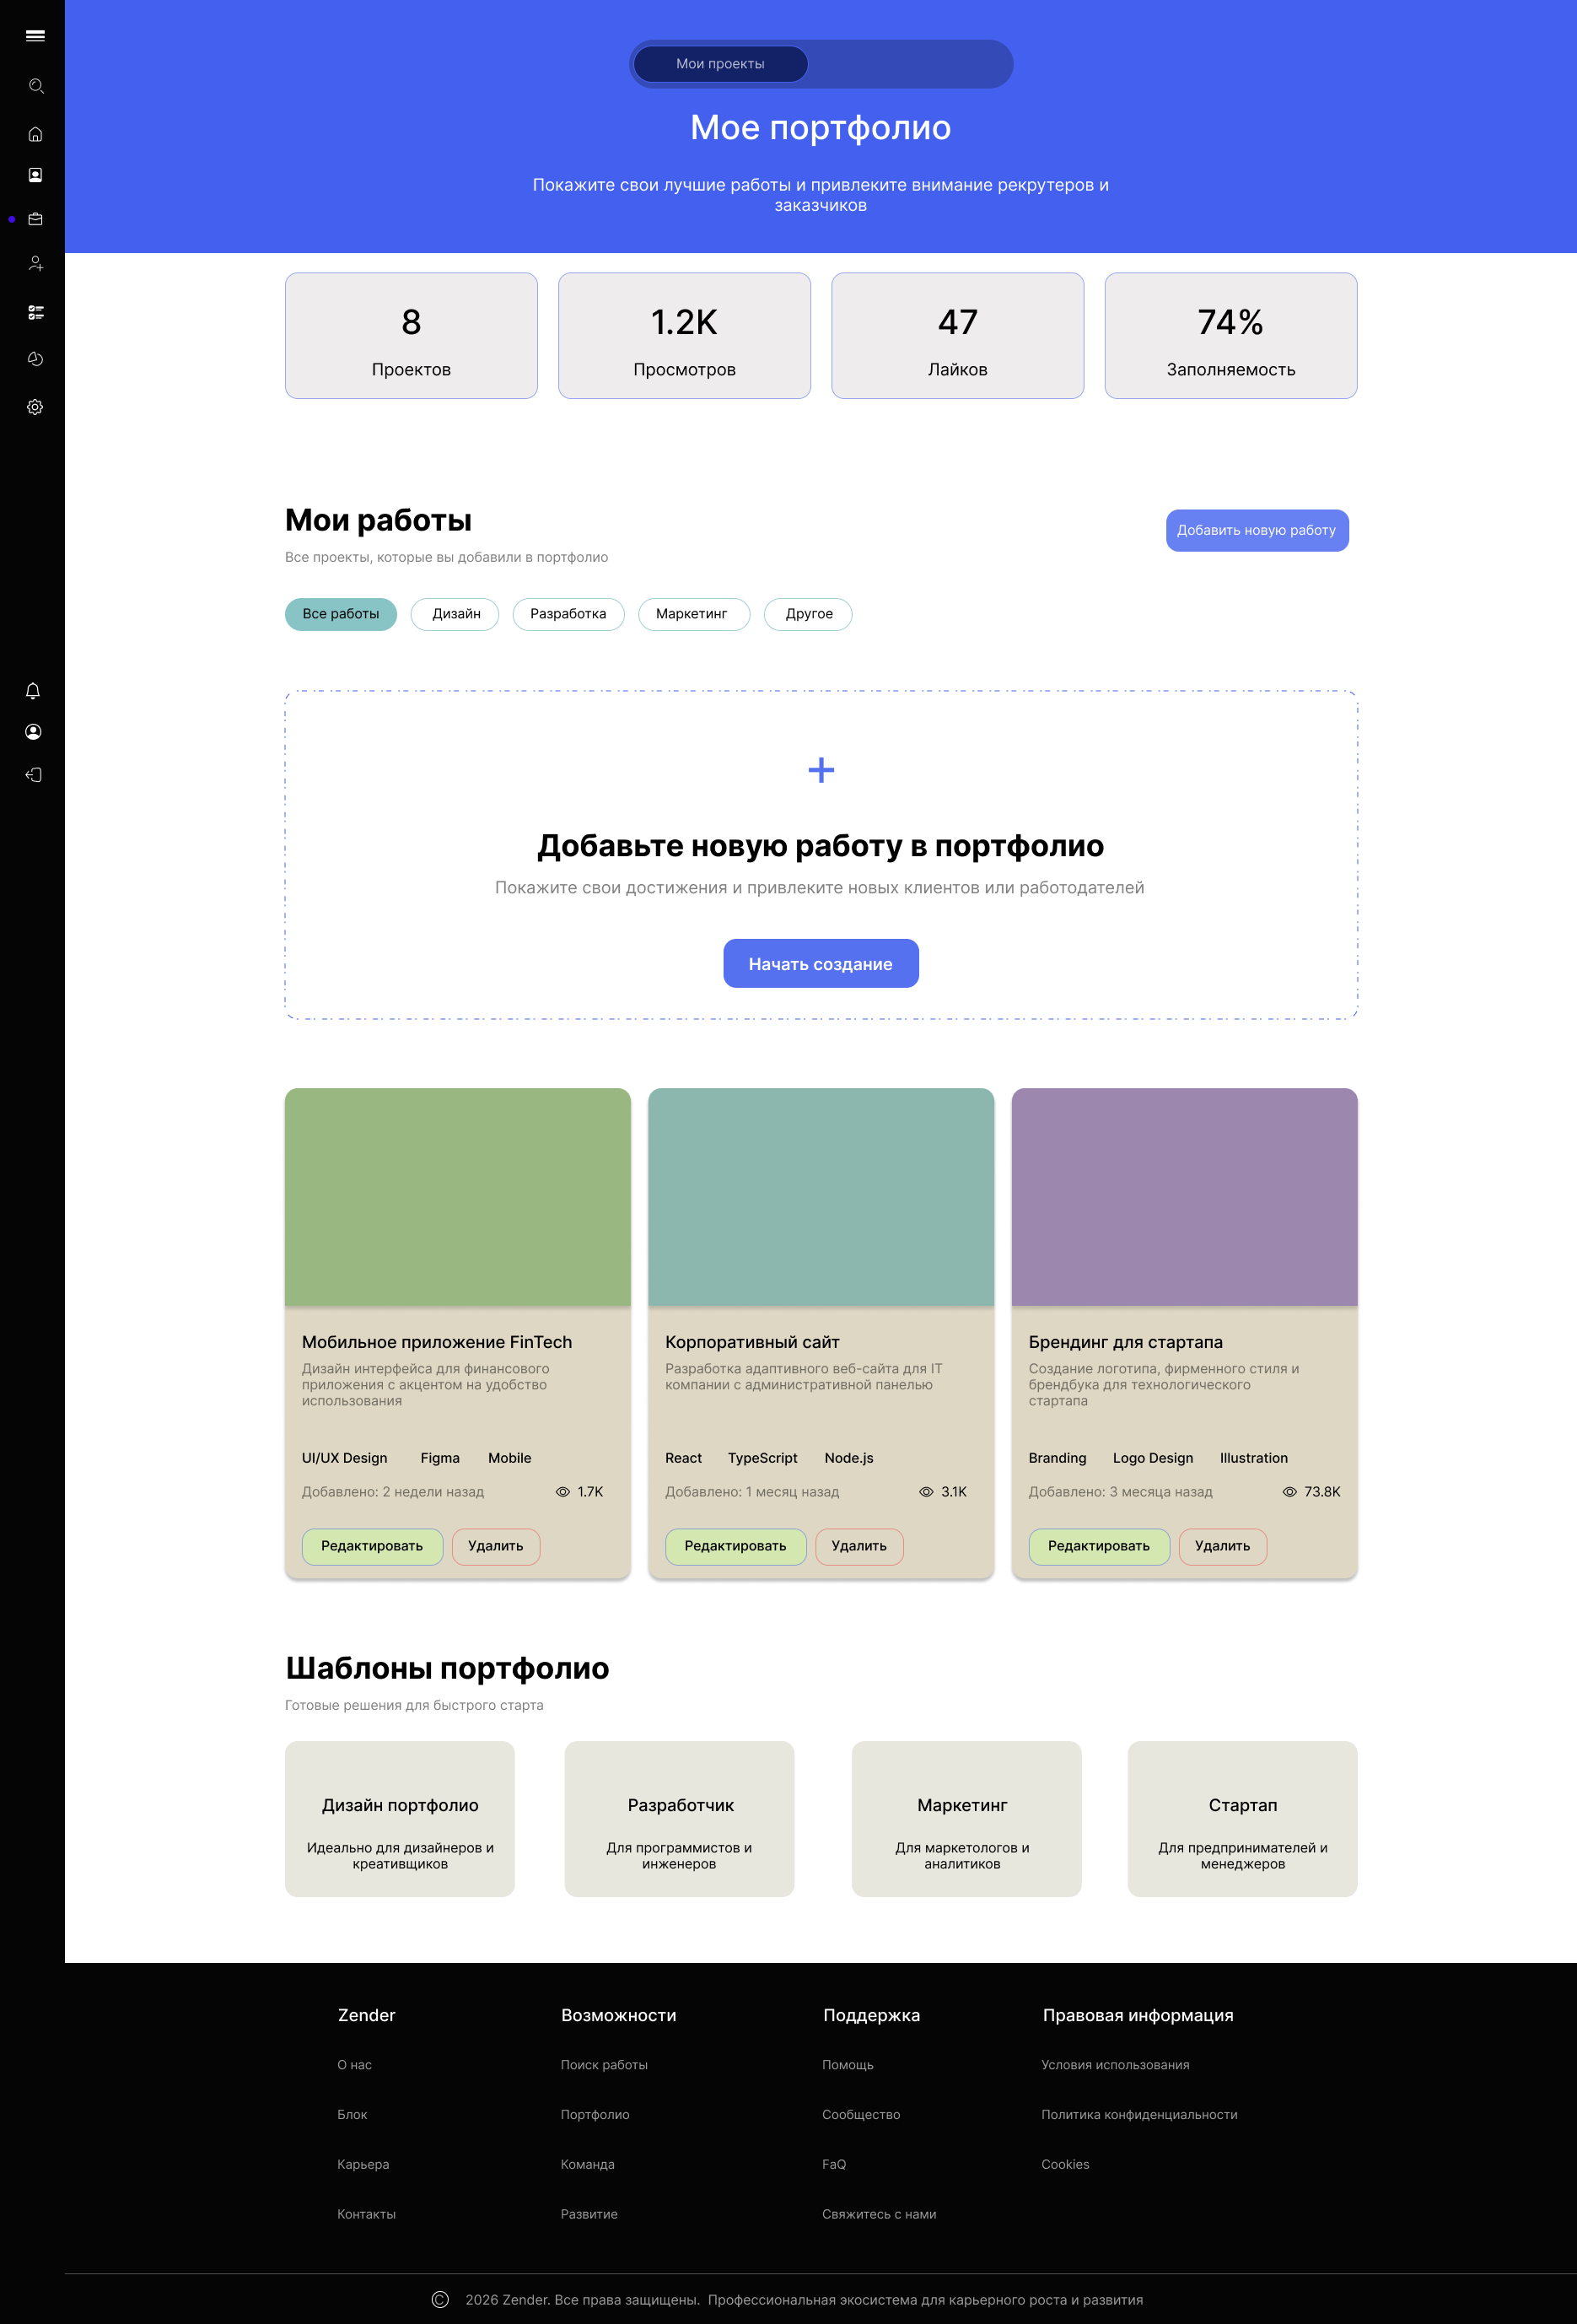Enable the 'Дизайн' works filter
This screenshot has height=2324, width=1577.
coord(454,614)
